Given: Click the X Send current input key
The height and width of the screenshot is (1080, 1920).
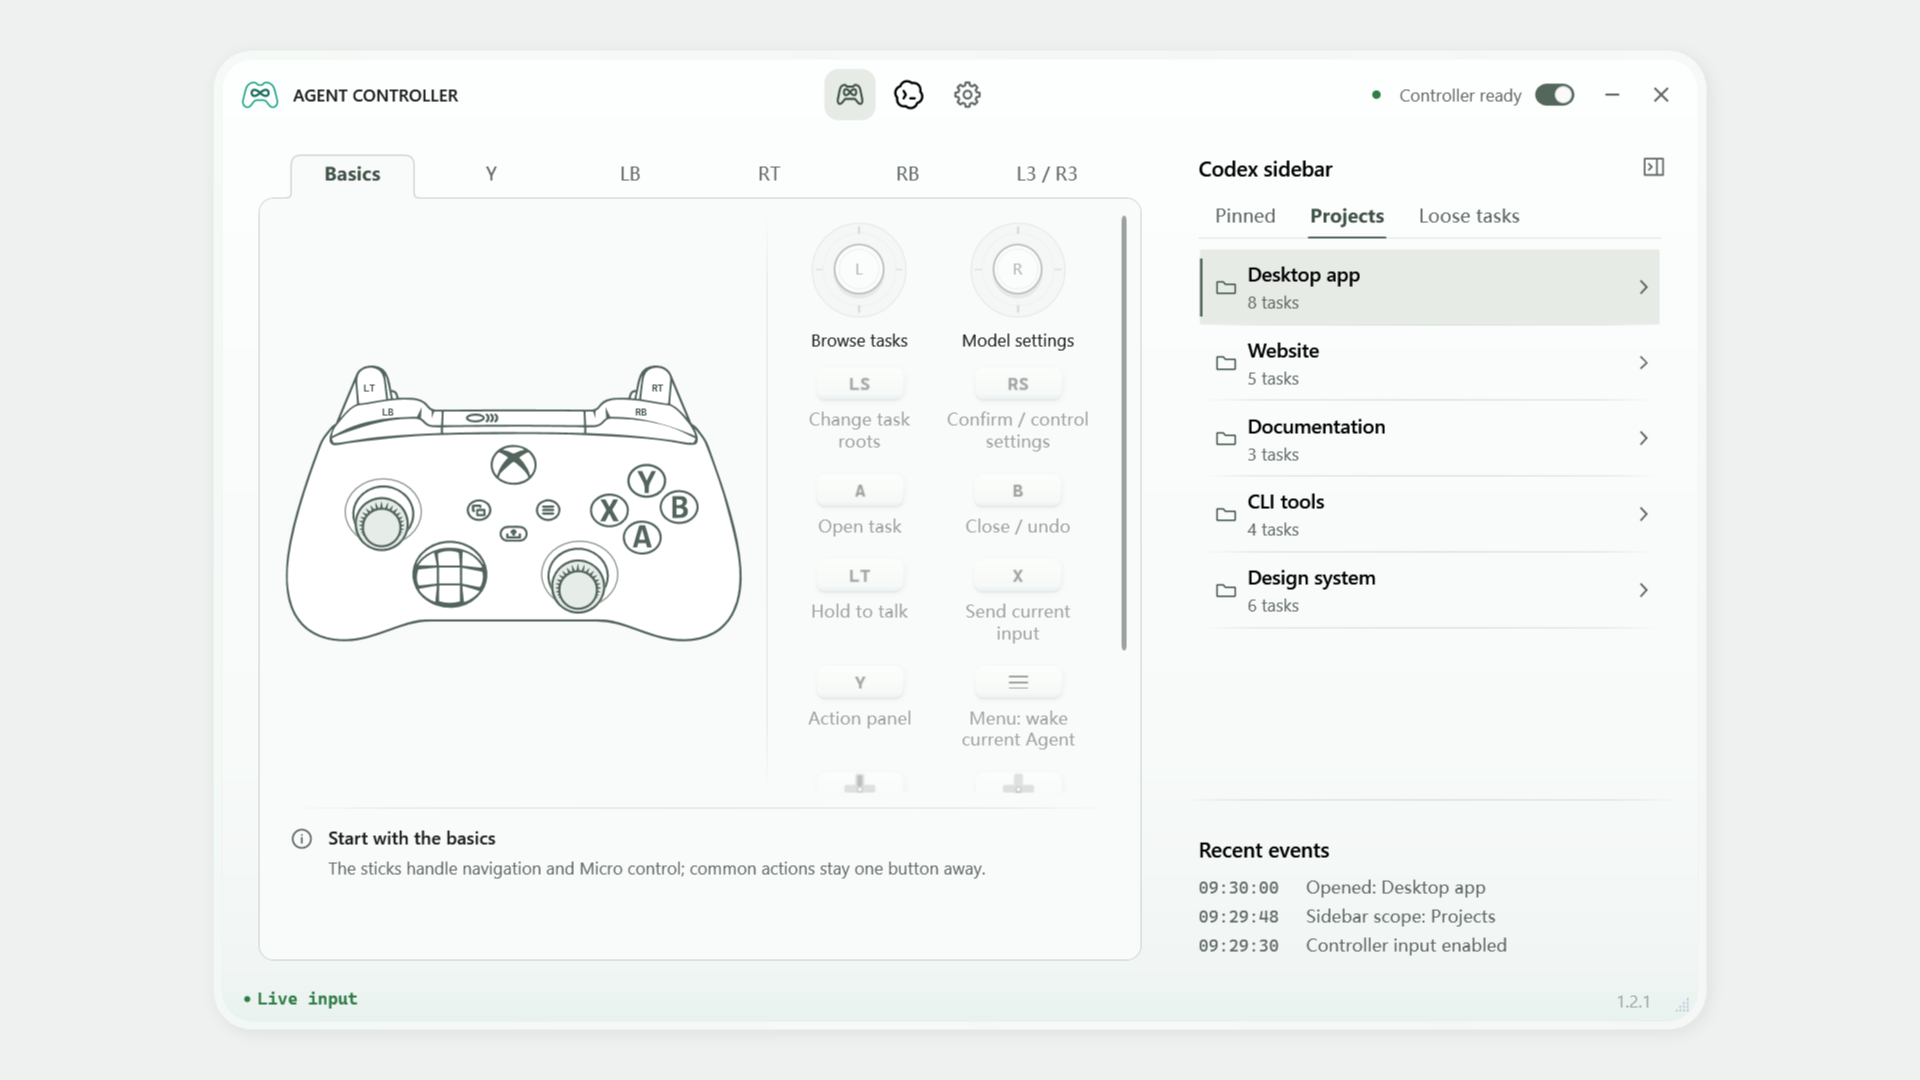Looking at the screenshot, I should [x=1017, y=576].
